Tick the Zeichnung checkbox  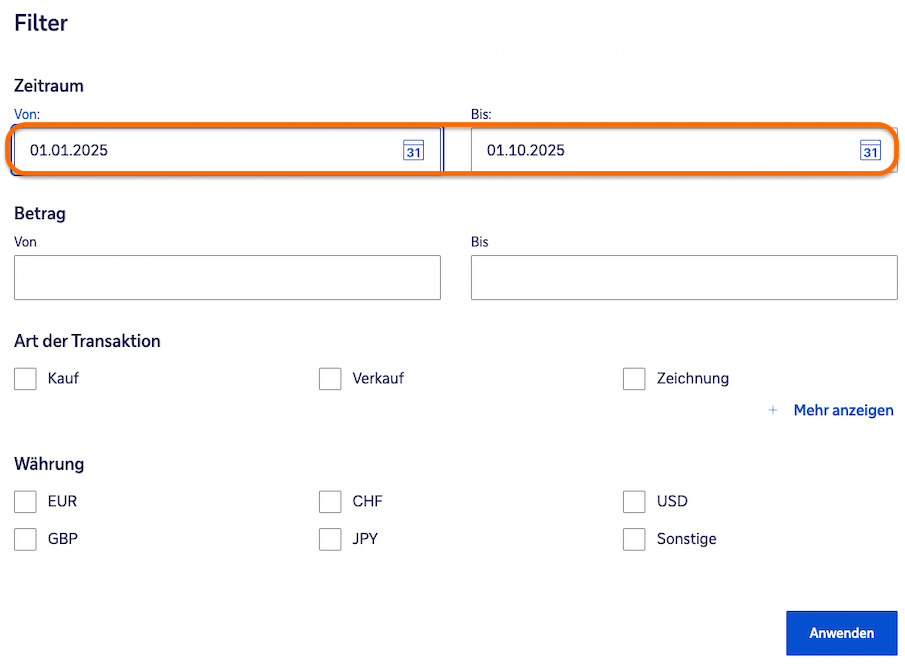[x=634, y=379]
